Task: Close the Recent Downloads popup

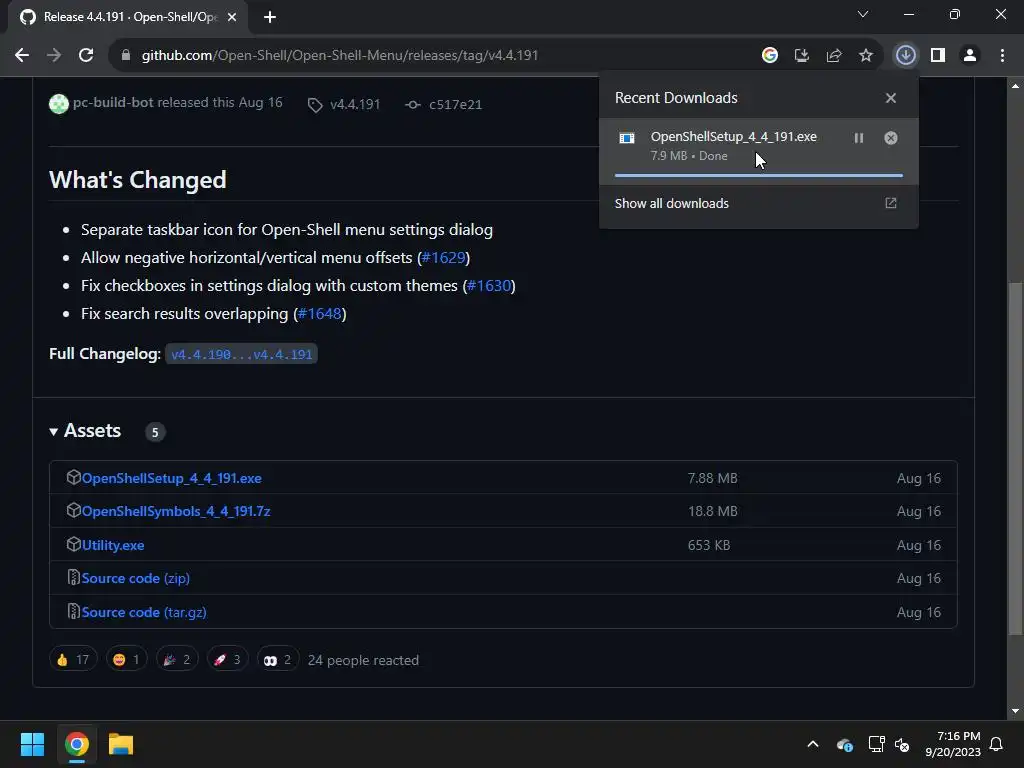Action: pos(891,98)
